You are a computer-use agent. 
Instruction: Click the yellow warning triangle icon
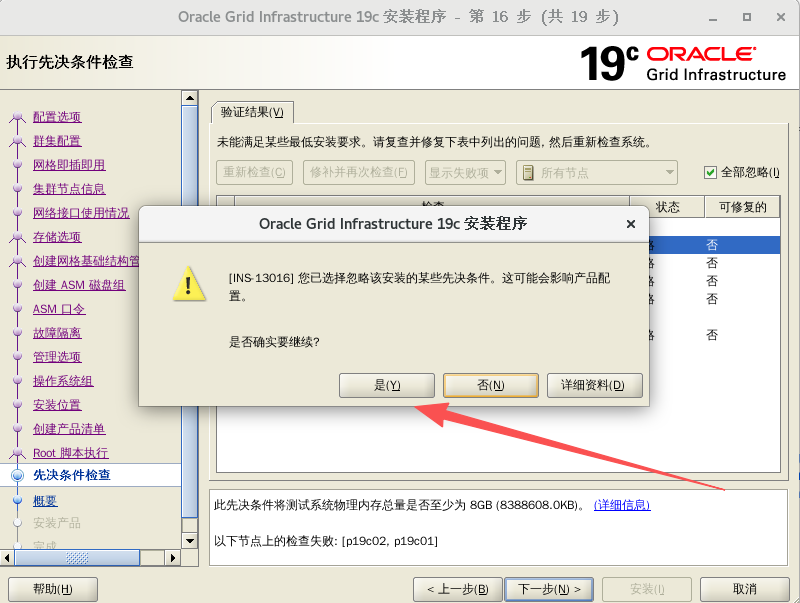tap(189, 284)
